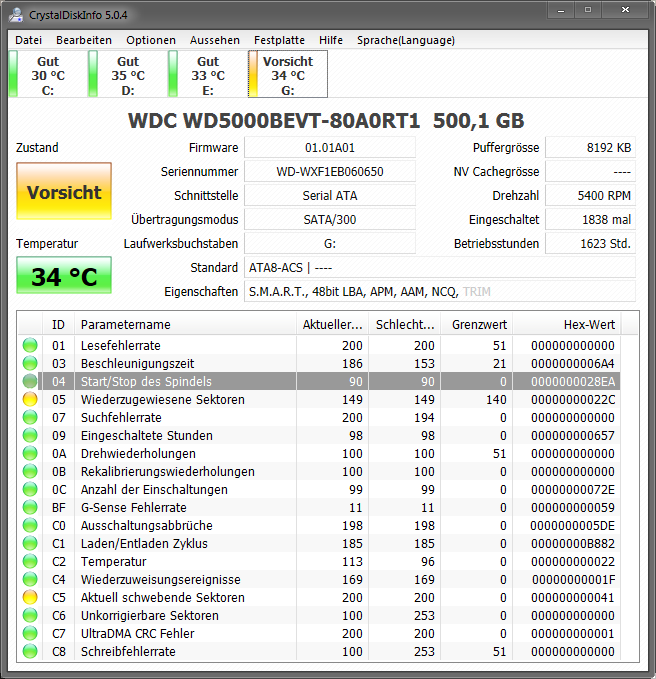The image size is (656, 679).
Task: Click the Firmware field 01.01A01
Action: (x=330, y=148)
